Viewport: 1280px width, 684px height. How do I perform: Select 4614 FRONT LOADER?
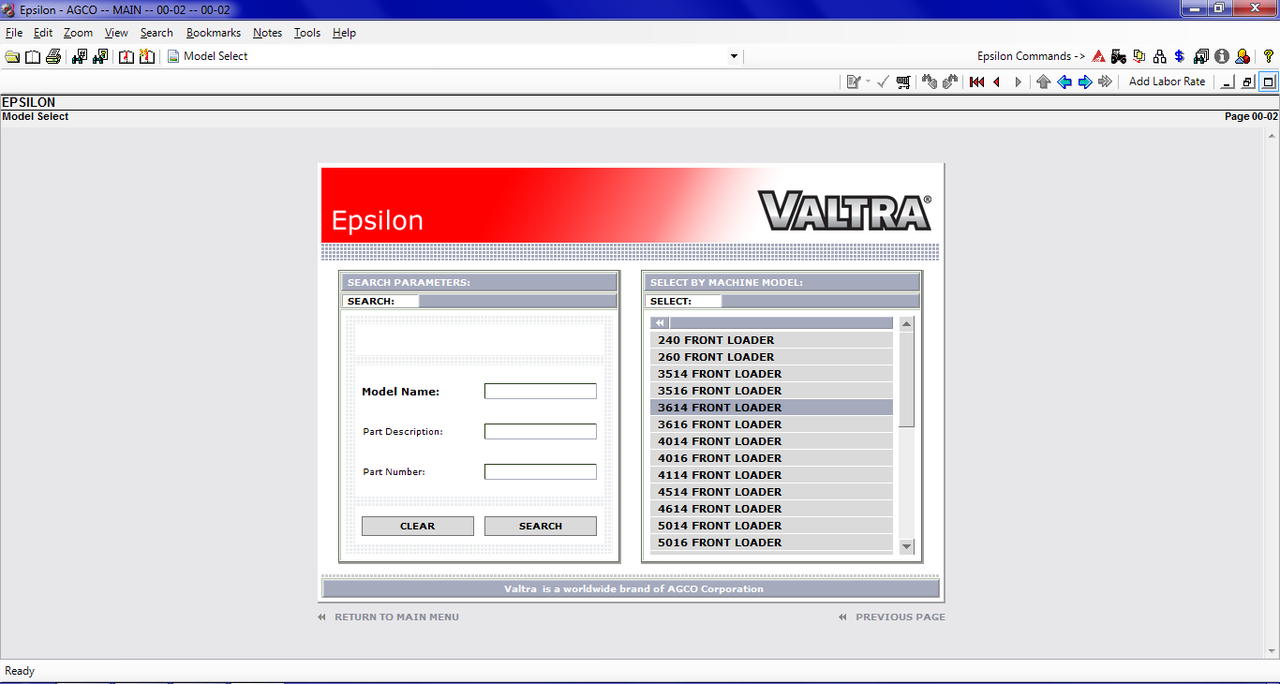tap(771, 509)
